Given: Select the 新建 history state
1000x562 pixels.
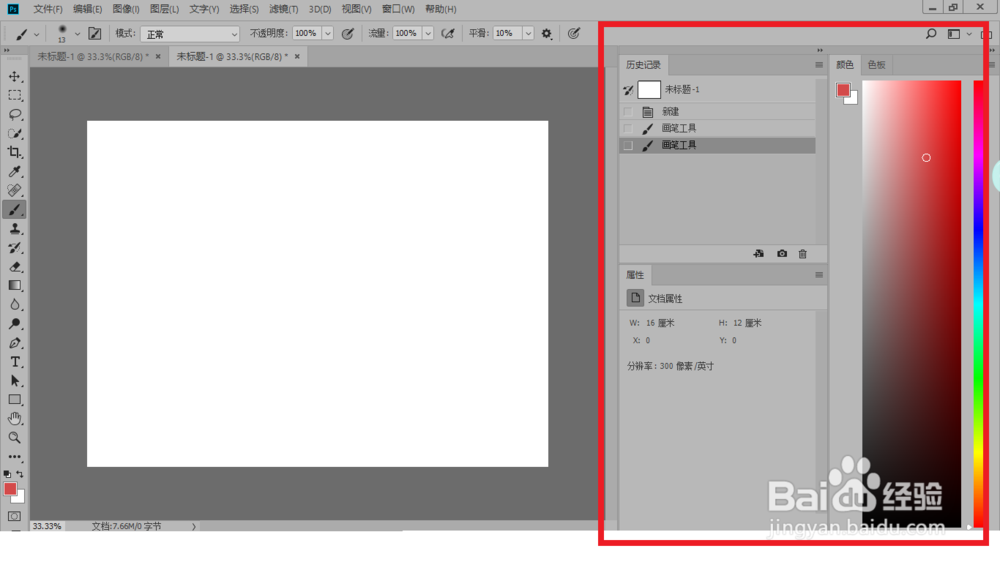Looking at the screenshot, I should pyautogui.click(x=717, y=112).
